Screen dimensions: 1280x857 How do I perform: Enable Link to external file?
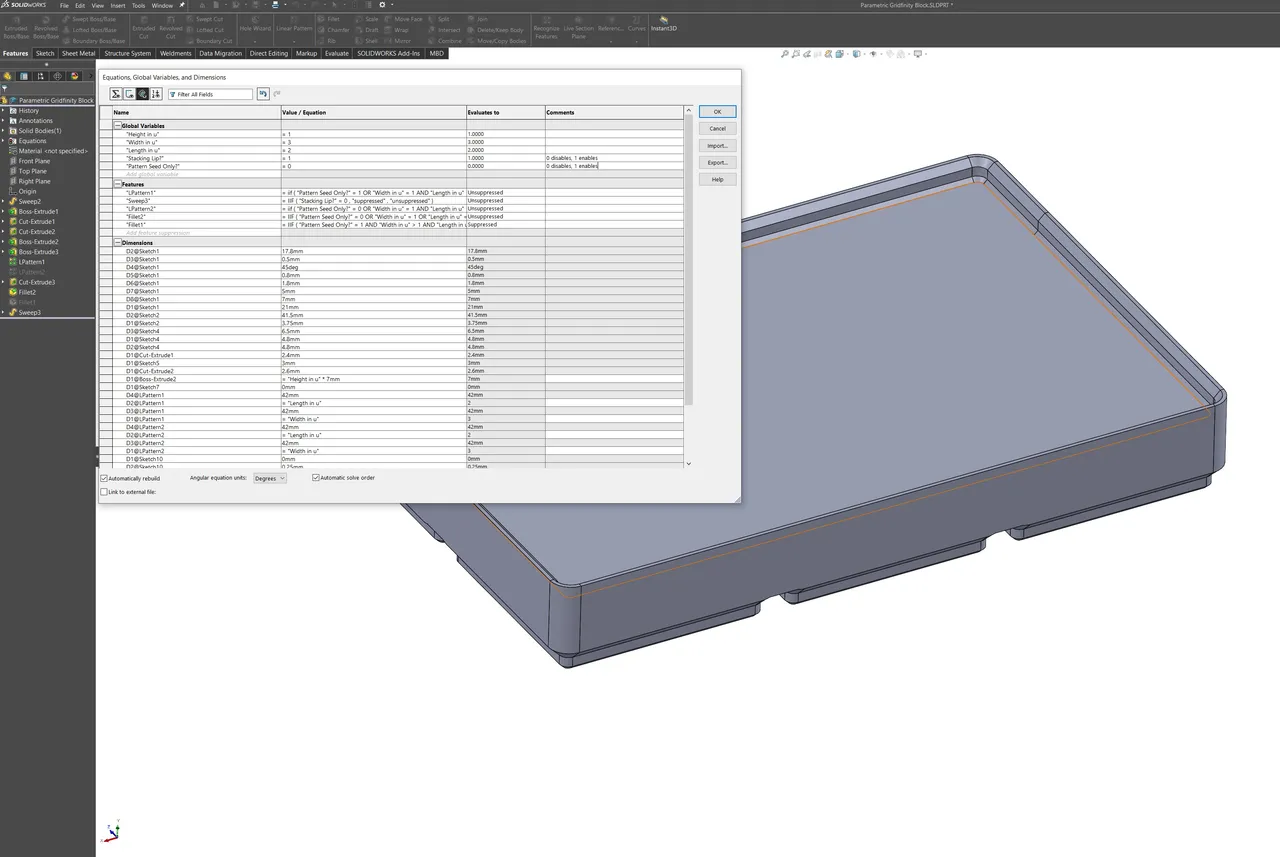click(103, 491)
